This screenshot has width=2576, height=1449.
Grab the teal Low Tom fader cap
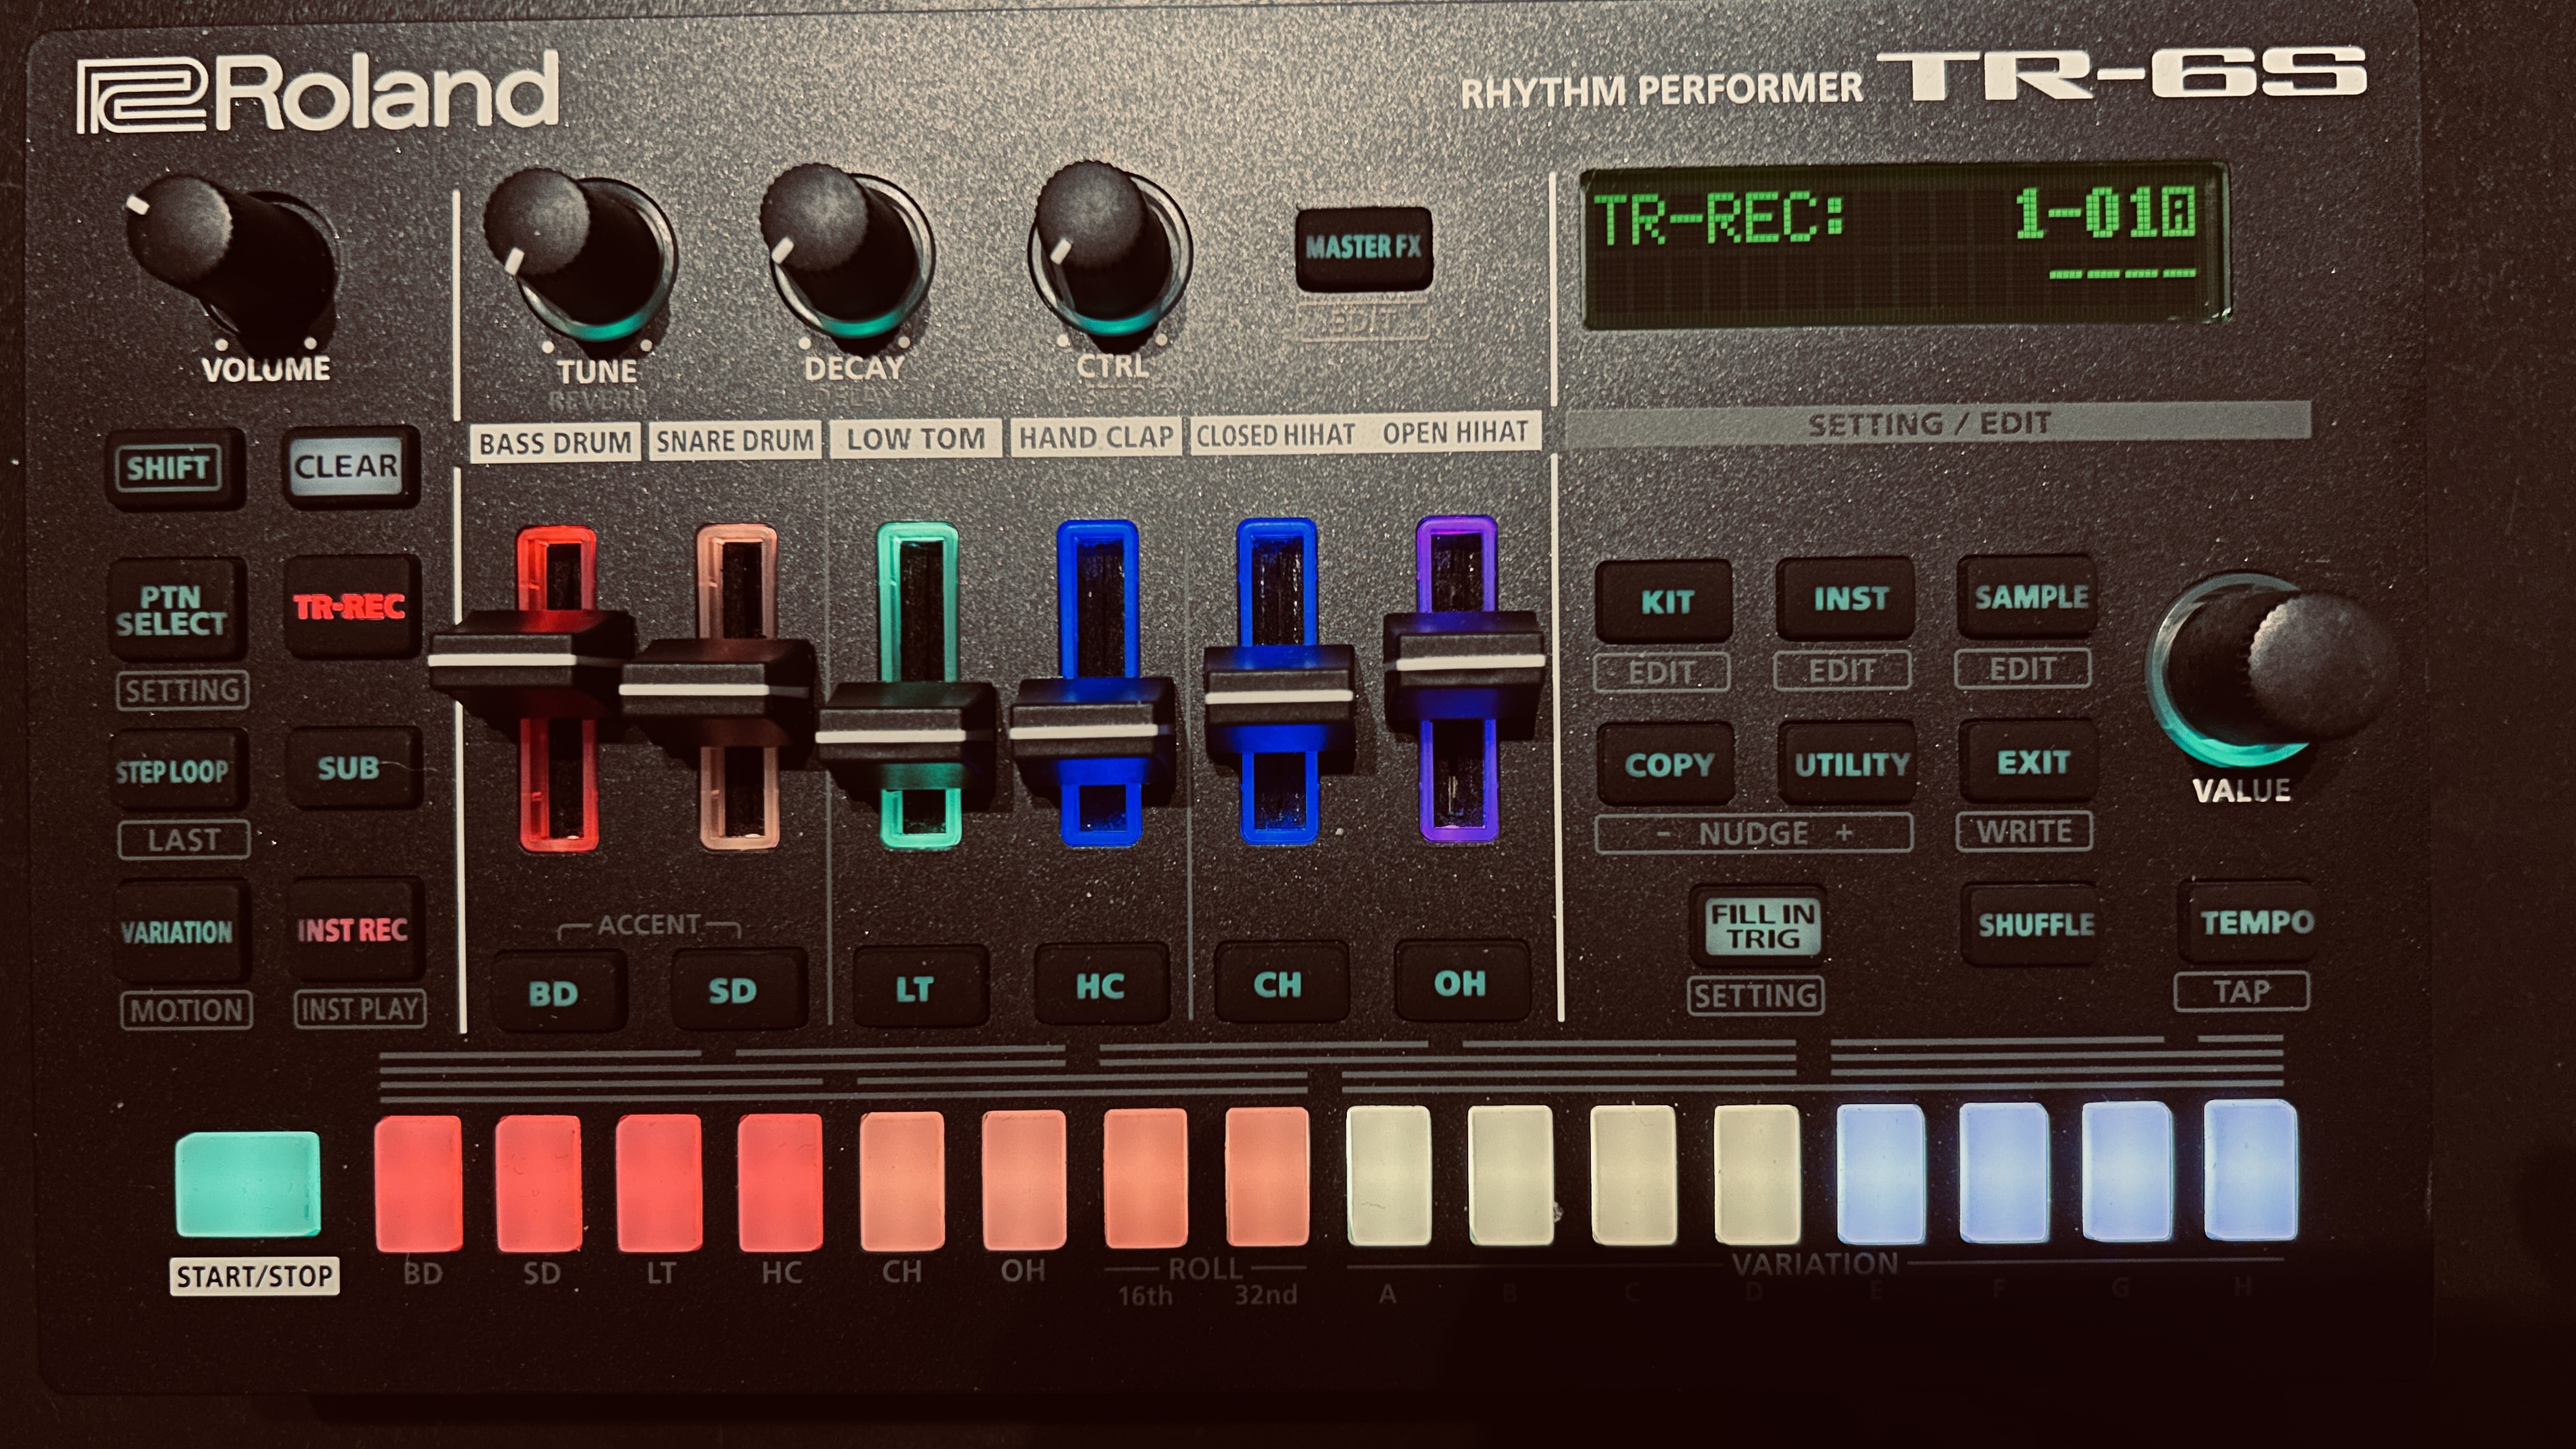[x=905, y=737]
